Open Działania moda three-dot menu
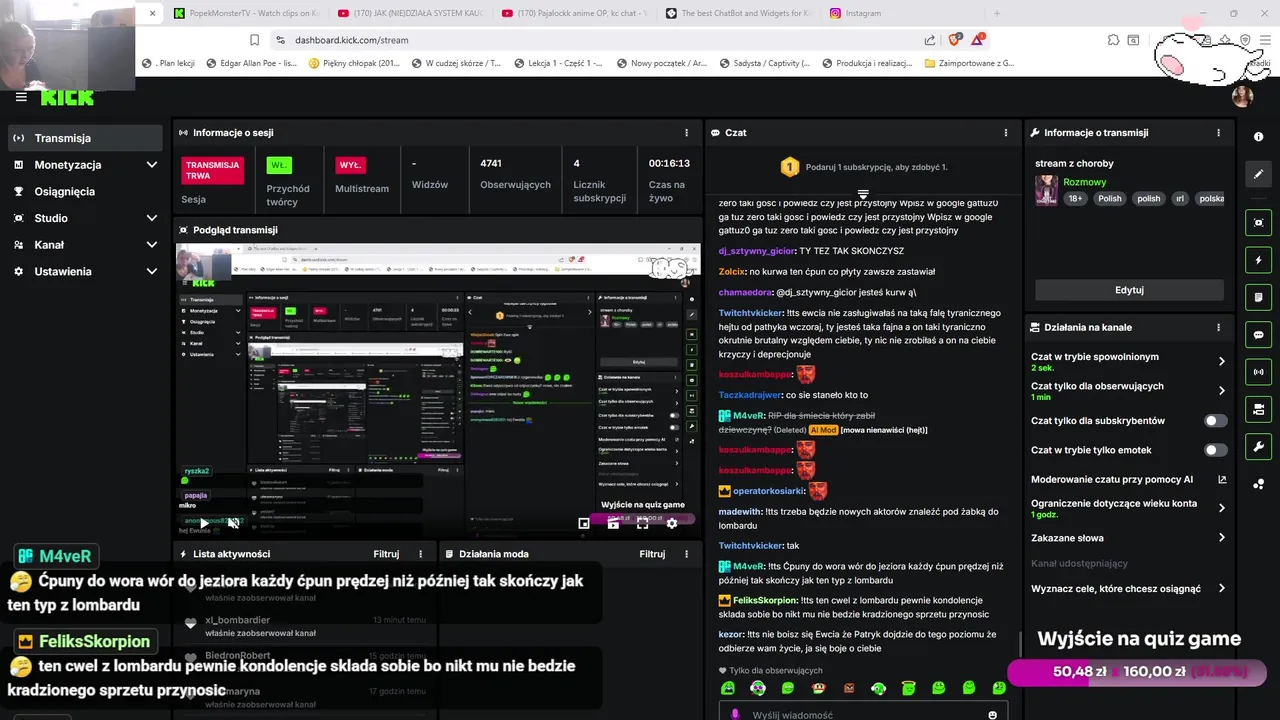This screenshot has width=1280, height=720. (686, 554)
